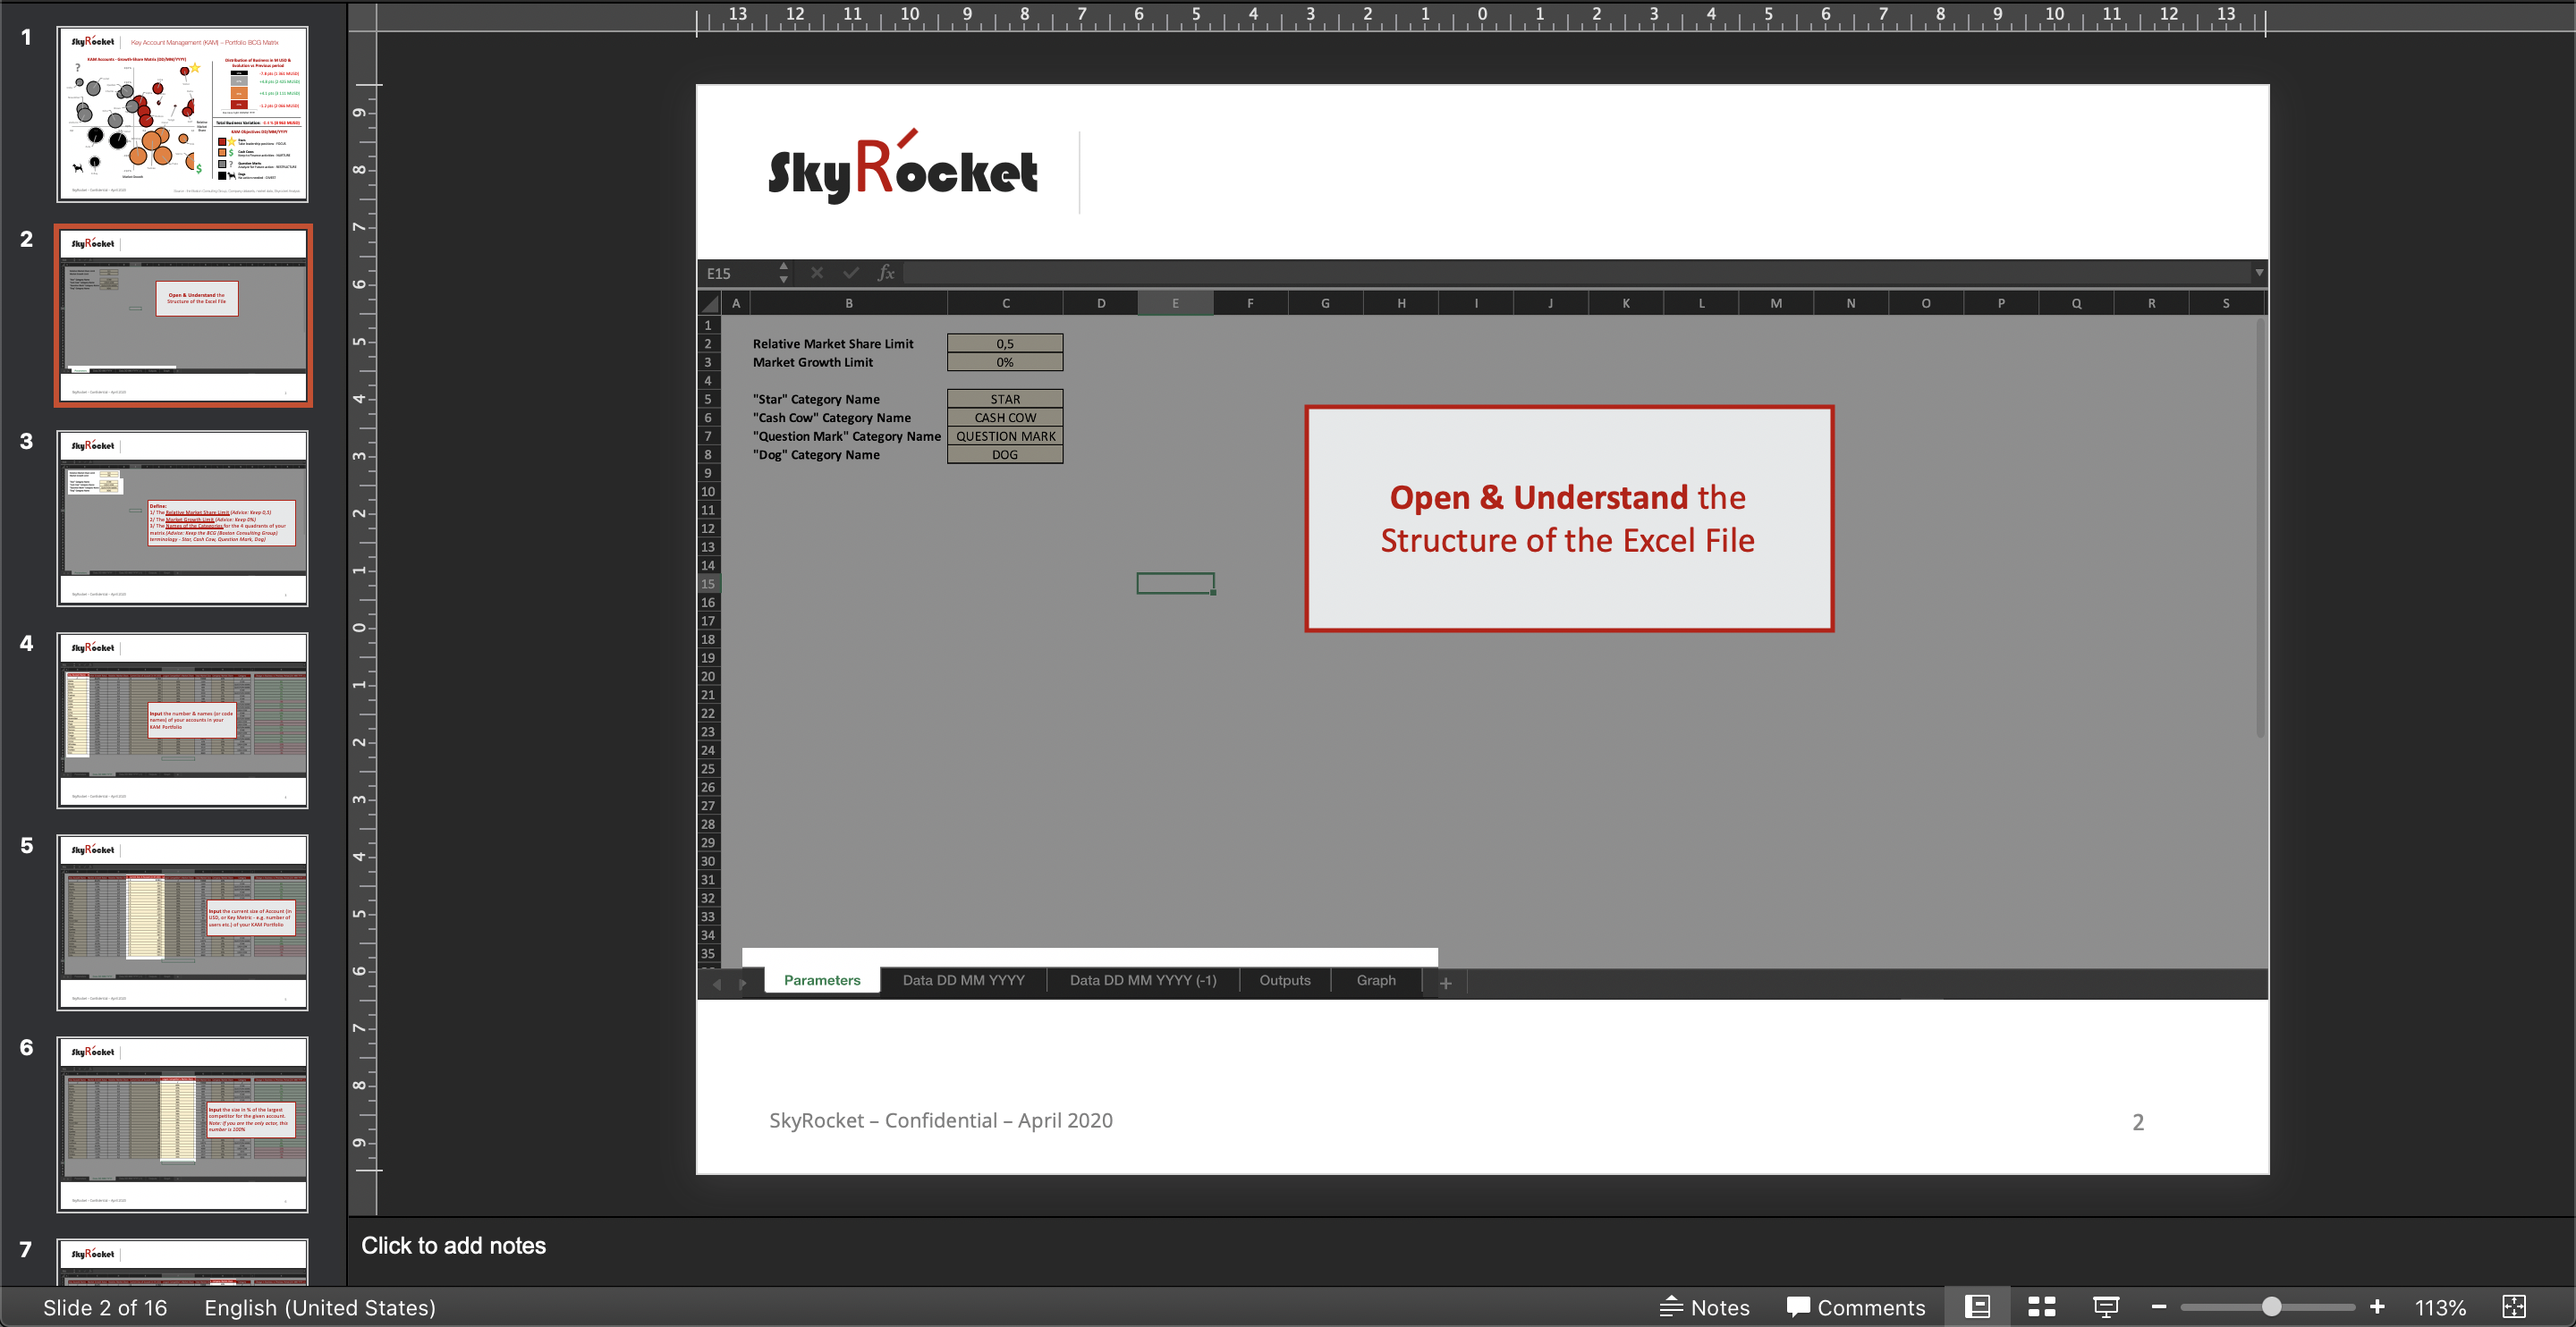Expand the formula bar dropdown arrow
The height and width of the screenshot is (1327, 2576).
pyautogui.click(x=2258, y=272)
